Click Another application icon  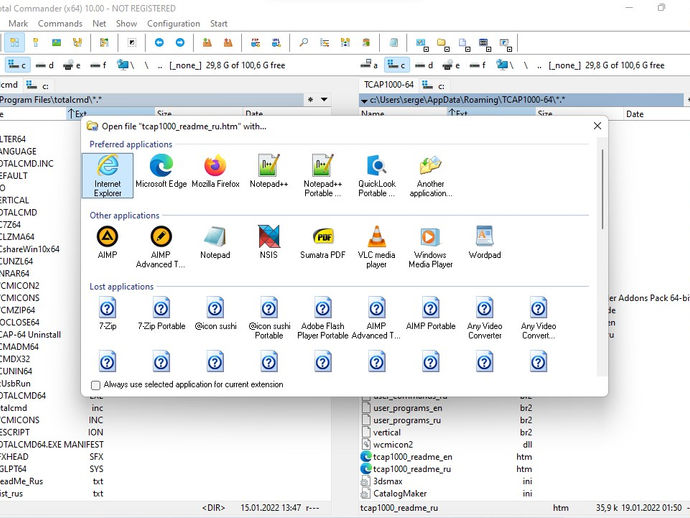(430, 176)
